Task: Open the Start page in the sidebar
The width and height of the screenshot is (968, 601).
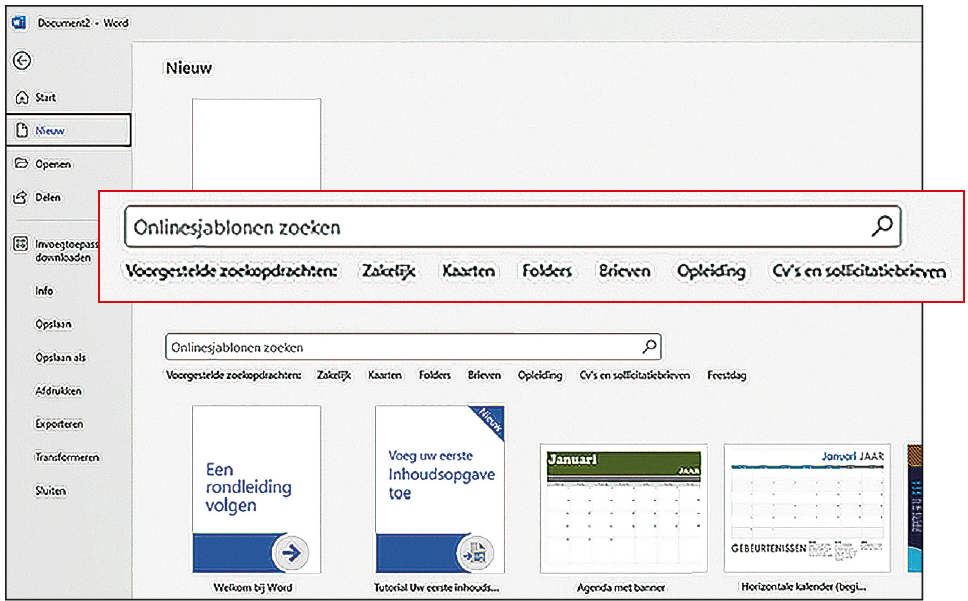Action: pyautogui.click(x=36, y=97)
